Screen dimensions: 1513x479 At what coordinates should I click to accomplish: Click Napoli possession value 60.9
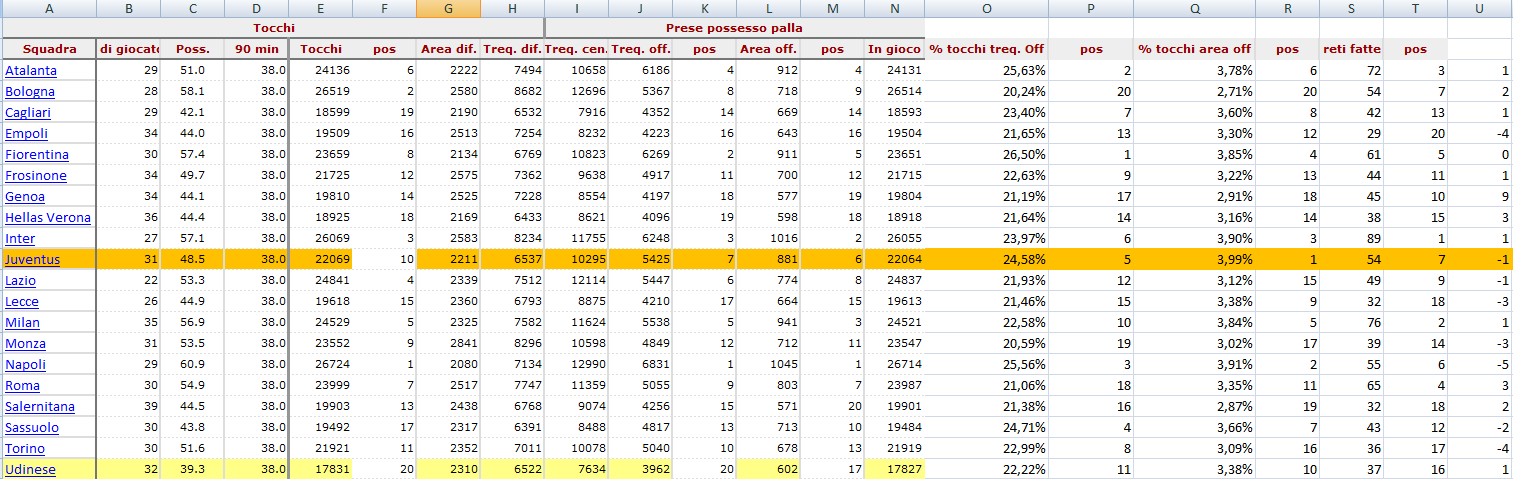[x=192, y=364]
